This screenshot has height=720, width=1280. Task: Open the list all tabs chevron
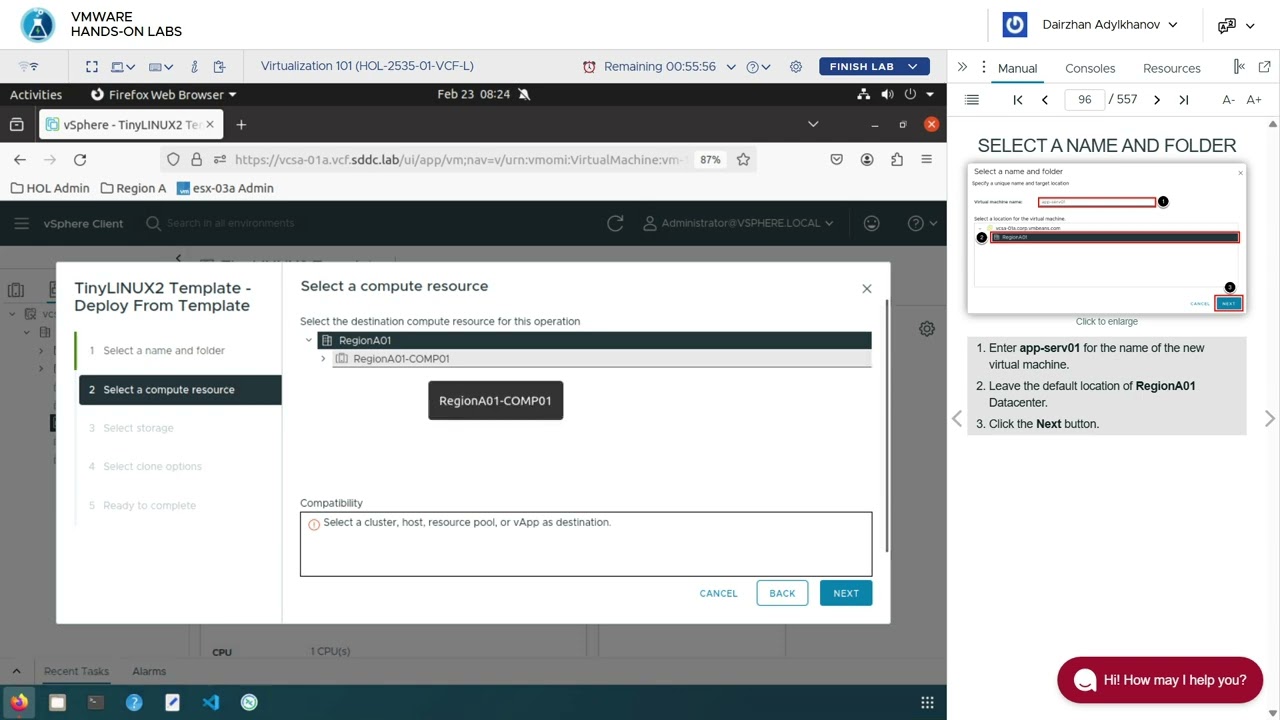(x=813, y=125)
